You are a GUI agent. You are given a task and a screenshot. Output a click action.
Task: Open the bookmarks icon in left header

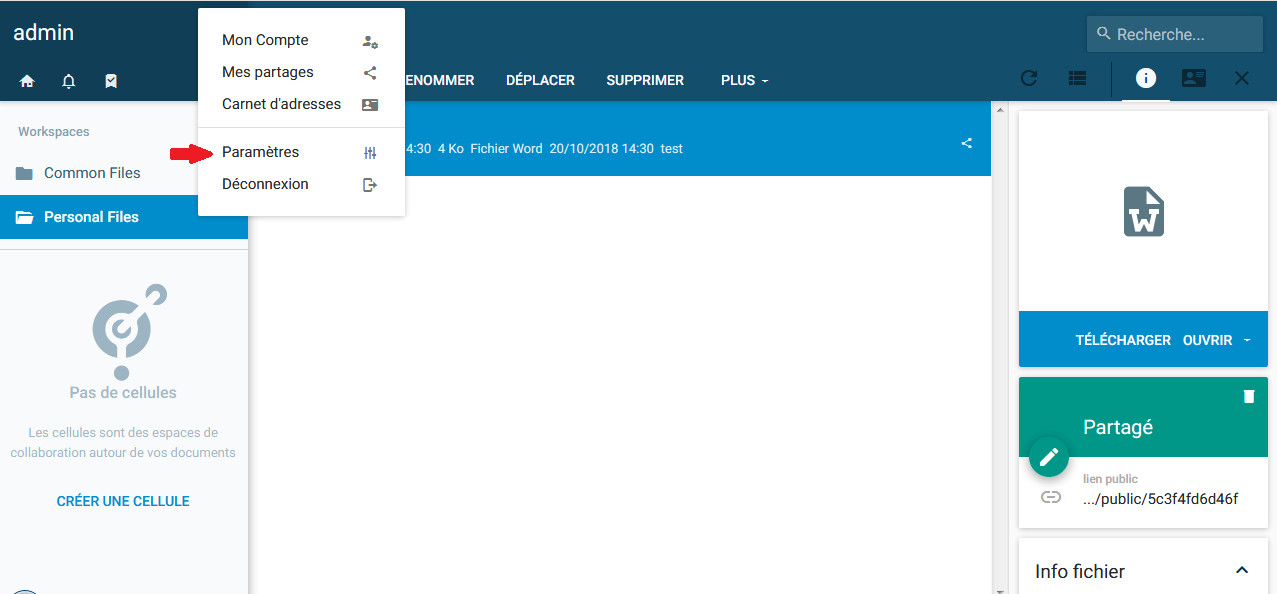(111, 81)
